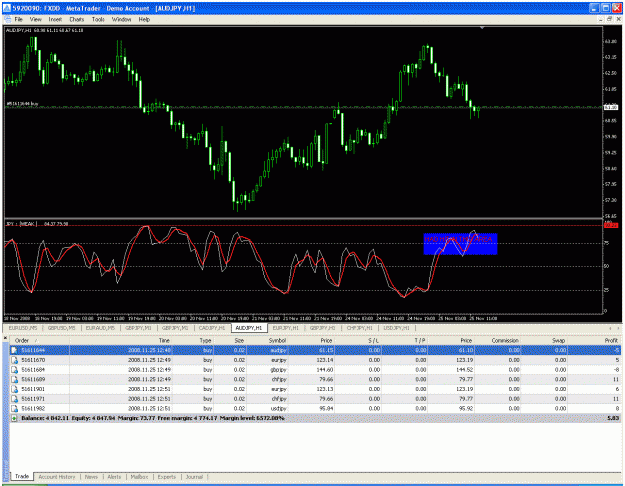The image size is (625, 486).
Task: Click the green icon on the Balance row
Action: point(14,418)
